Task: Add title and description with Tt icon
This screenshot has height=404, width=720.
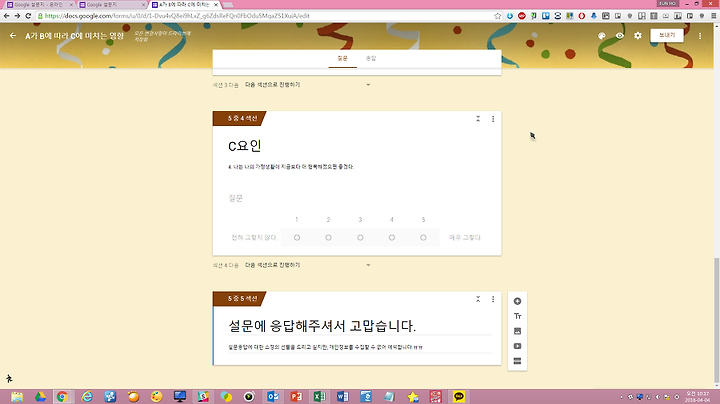Action: pyautogui.click(x=518, y=316)
